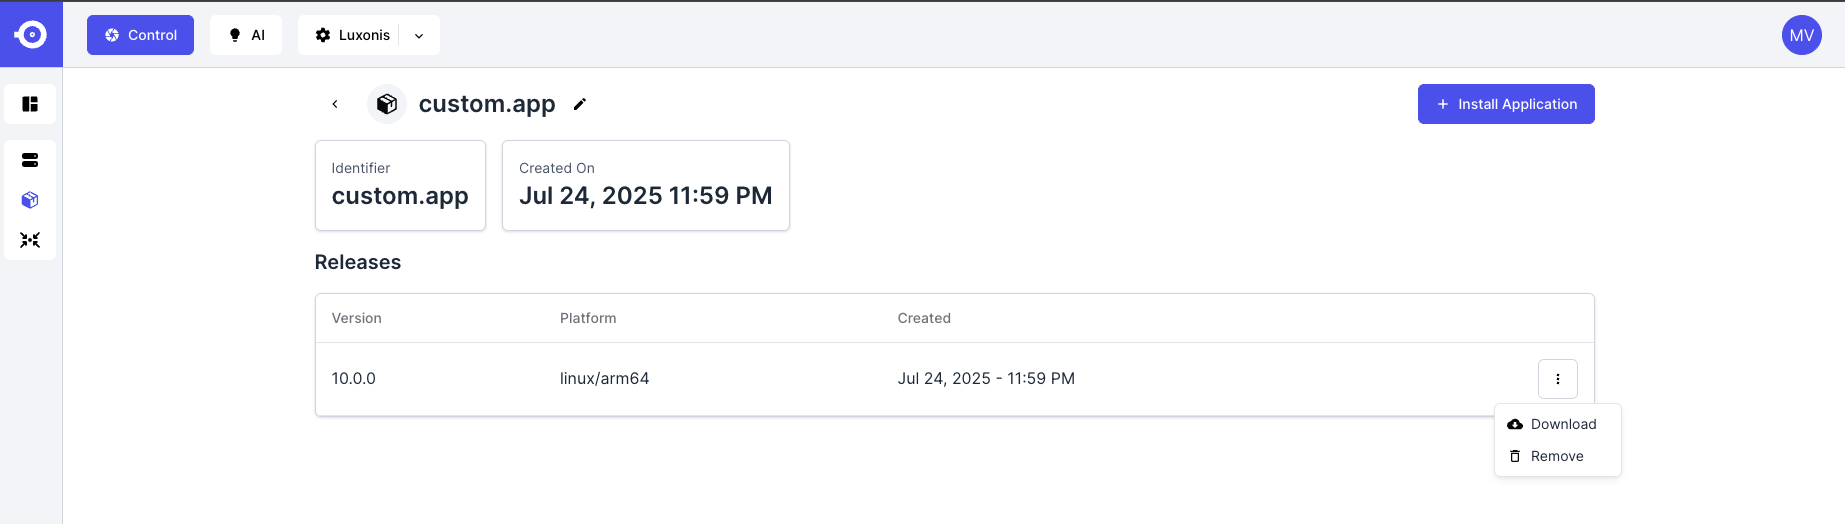Screen dimensions: 1845x524
Task: Click the Luxonis team settings button
Action: click(x=352, y=35)
